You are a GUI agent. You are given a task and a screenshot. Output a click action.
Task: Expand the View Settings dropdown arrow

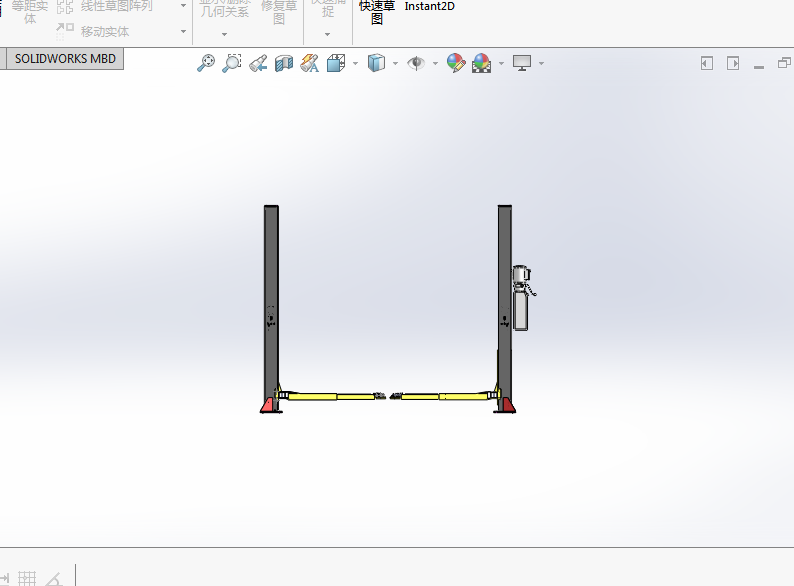click(541, 64)
